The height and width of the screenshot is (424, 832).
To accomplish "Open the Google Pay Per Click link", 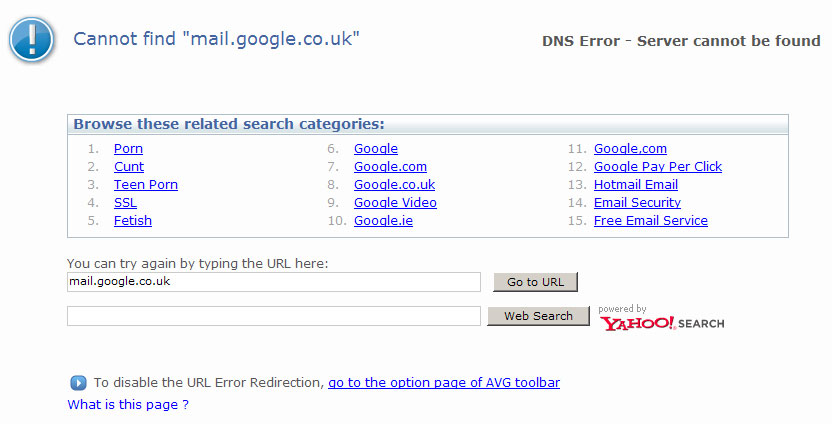I will 657,167.
